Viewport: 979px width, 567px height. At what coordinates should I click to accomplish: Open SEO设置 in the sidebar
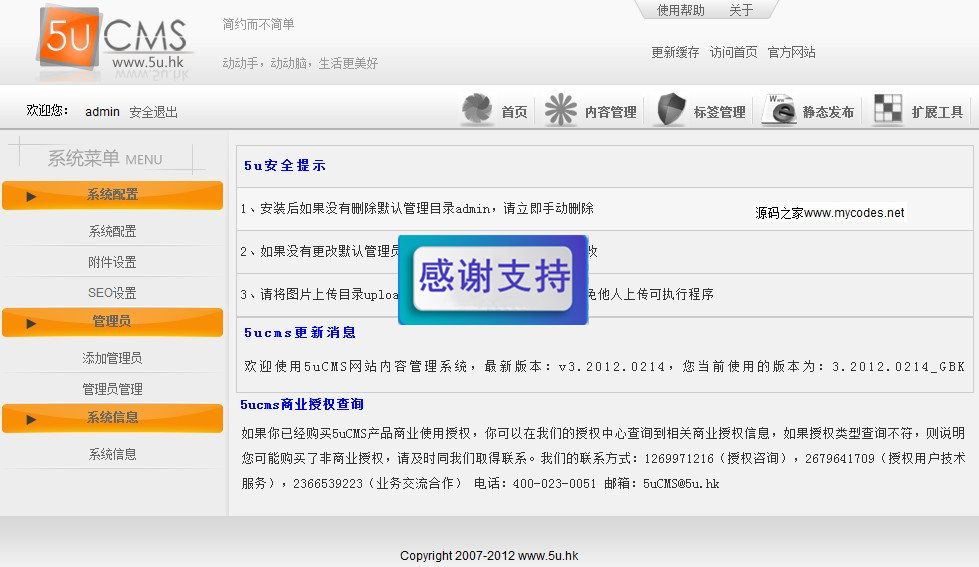pos(112,293)
